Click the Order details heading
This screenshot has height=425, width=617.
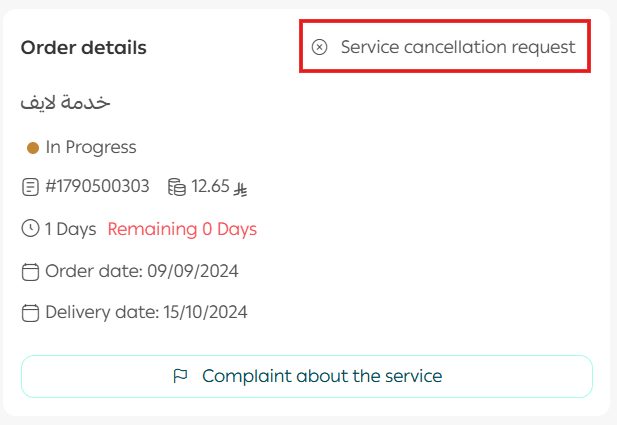click(x=84, y=47)
